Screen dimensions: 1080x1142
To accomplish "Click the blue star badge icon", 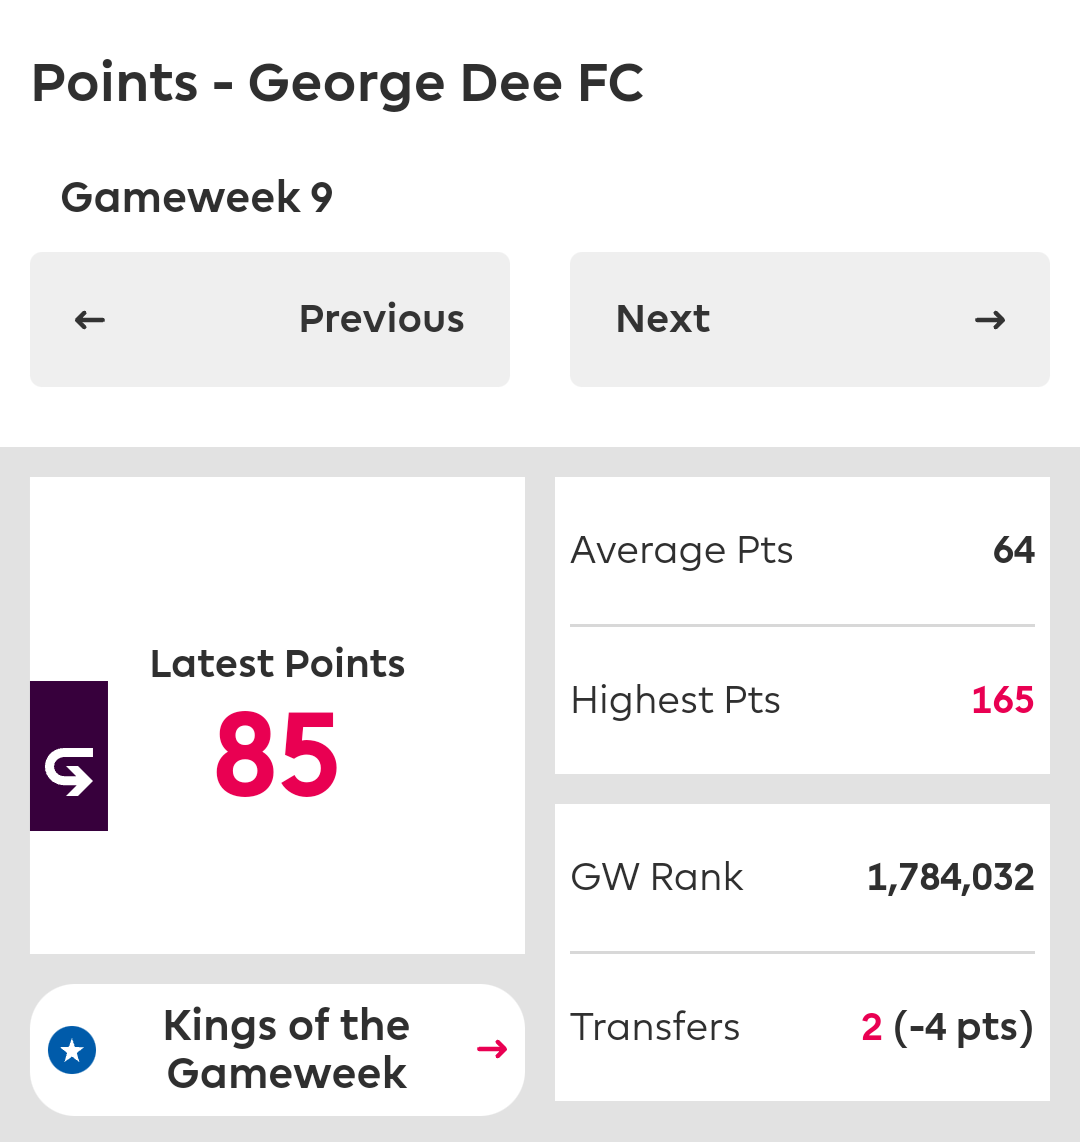I will [x=72, y=1050].
